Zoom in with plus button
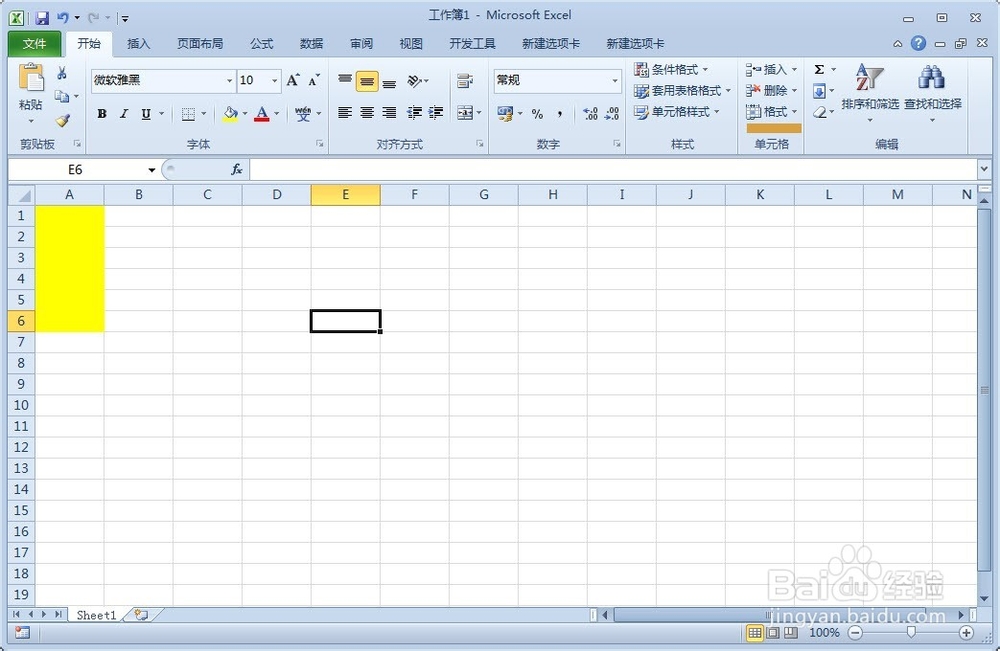 pos(966,633)
